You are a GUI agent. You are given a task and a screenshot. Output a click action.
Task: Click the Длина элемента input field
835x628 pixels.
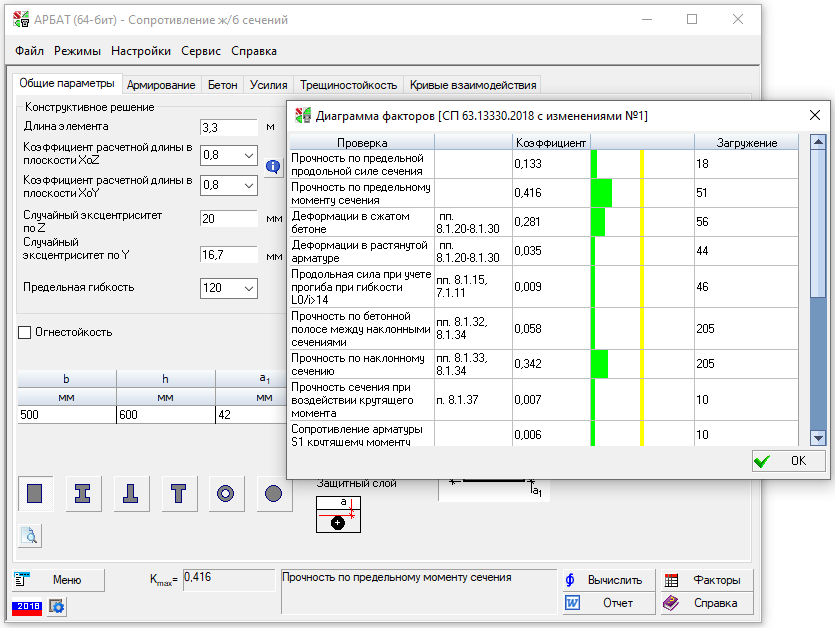[228, 127]
